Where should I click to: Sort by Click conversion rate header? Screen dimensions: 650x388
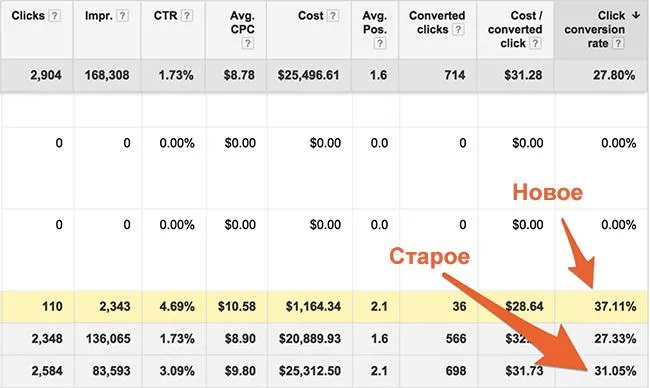[x=594, y=29]
